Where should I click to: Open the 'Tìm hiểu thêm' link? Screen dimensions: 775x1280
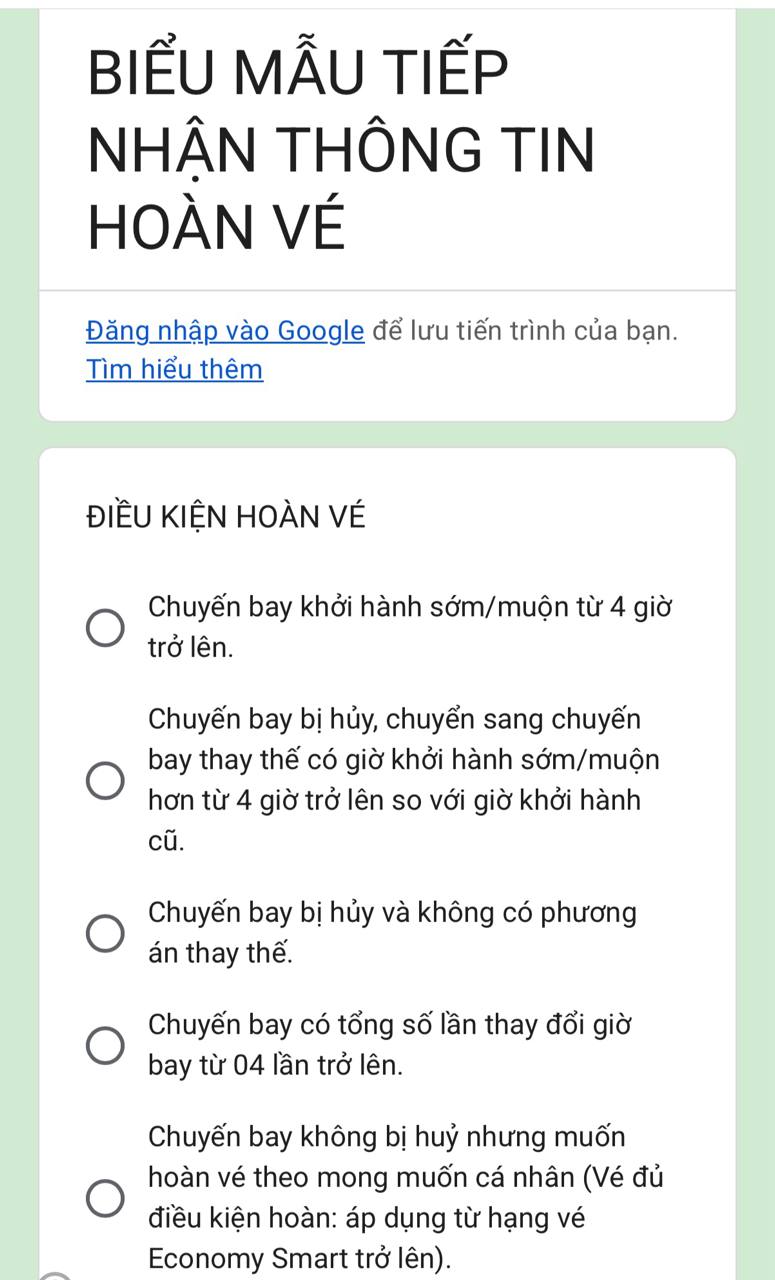click(175, 370)
